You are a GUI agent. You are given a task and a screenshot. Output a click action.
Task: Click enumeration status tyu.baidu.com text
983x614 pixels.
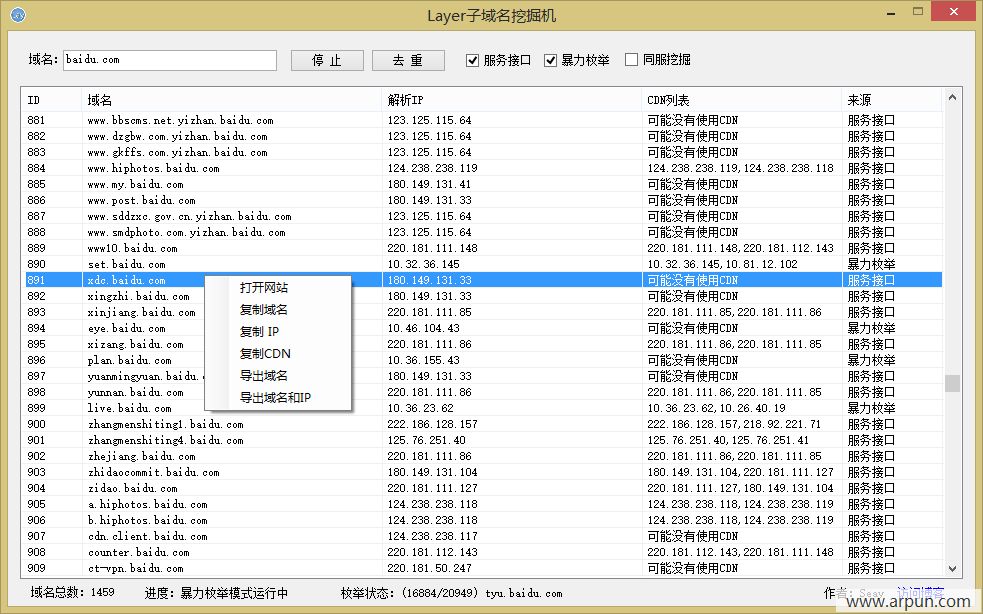click(x=523, y=593)
